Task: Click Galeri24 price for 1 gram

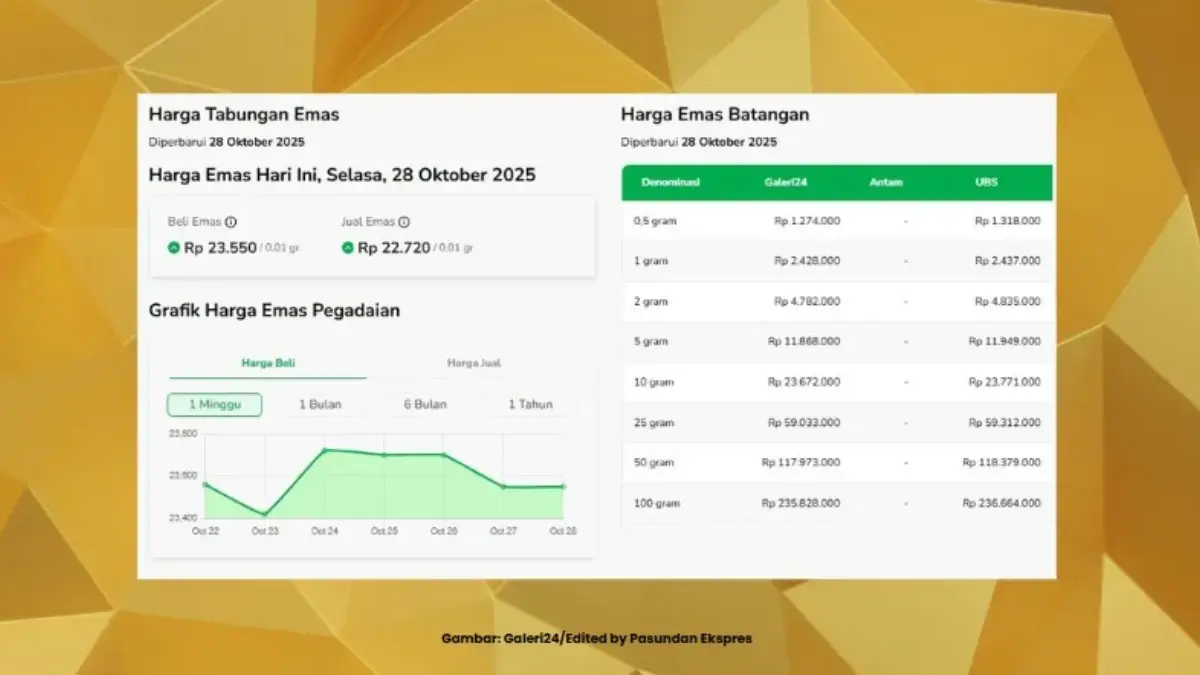Action: (806, 261)
